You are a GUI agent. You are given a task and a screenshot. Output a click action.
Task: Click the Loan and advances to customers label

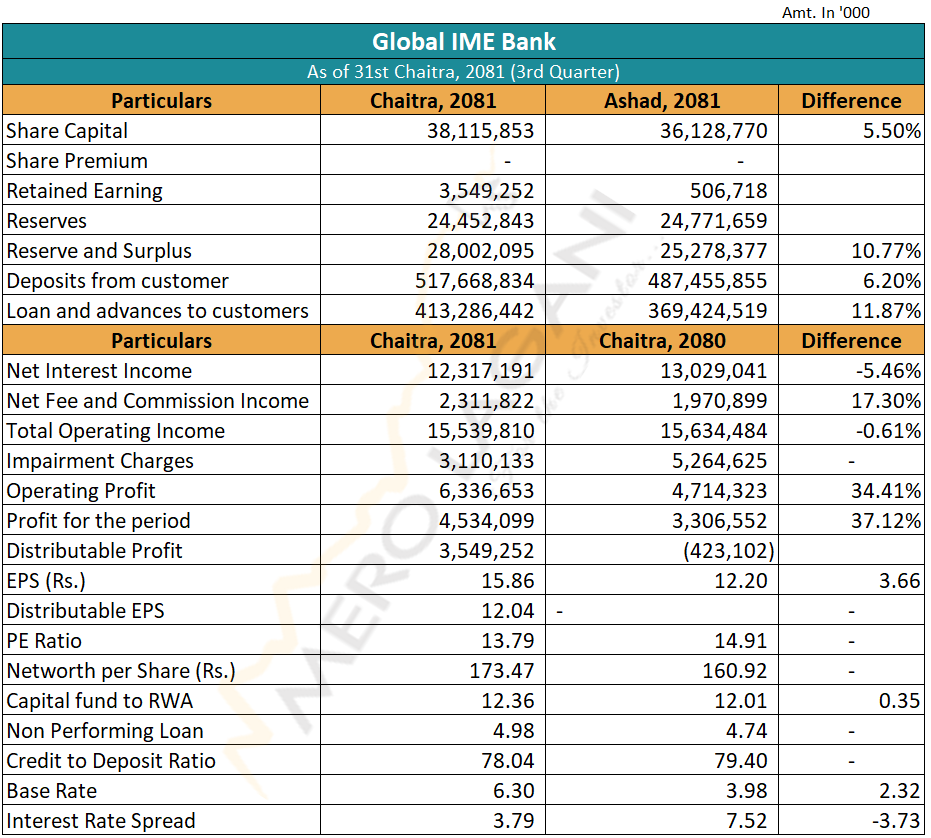(157, 311)
